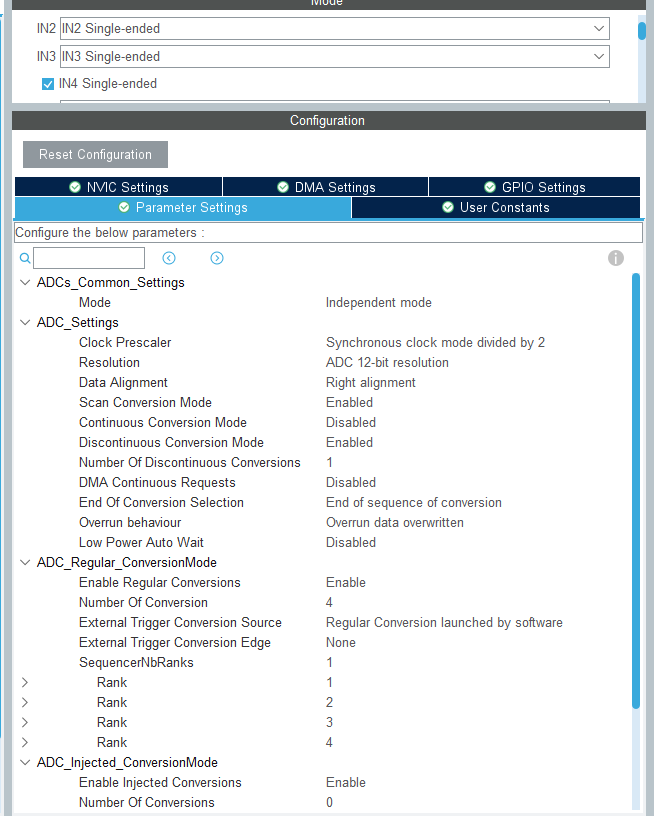657x816 pixels.
Task: Click the Low Power Auto Wait row
Action: click(323, 543)
